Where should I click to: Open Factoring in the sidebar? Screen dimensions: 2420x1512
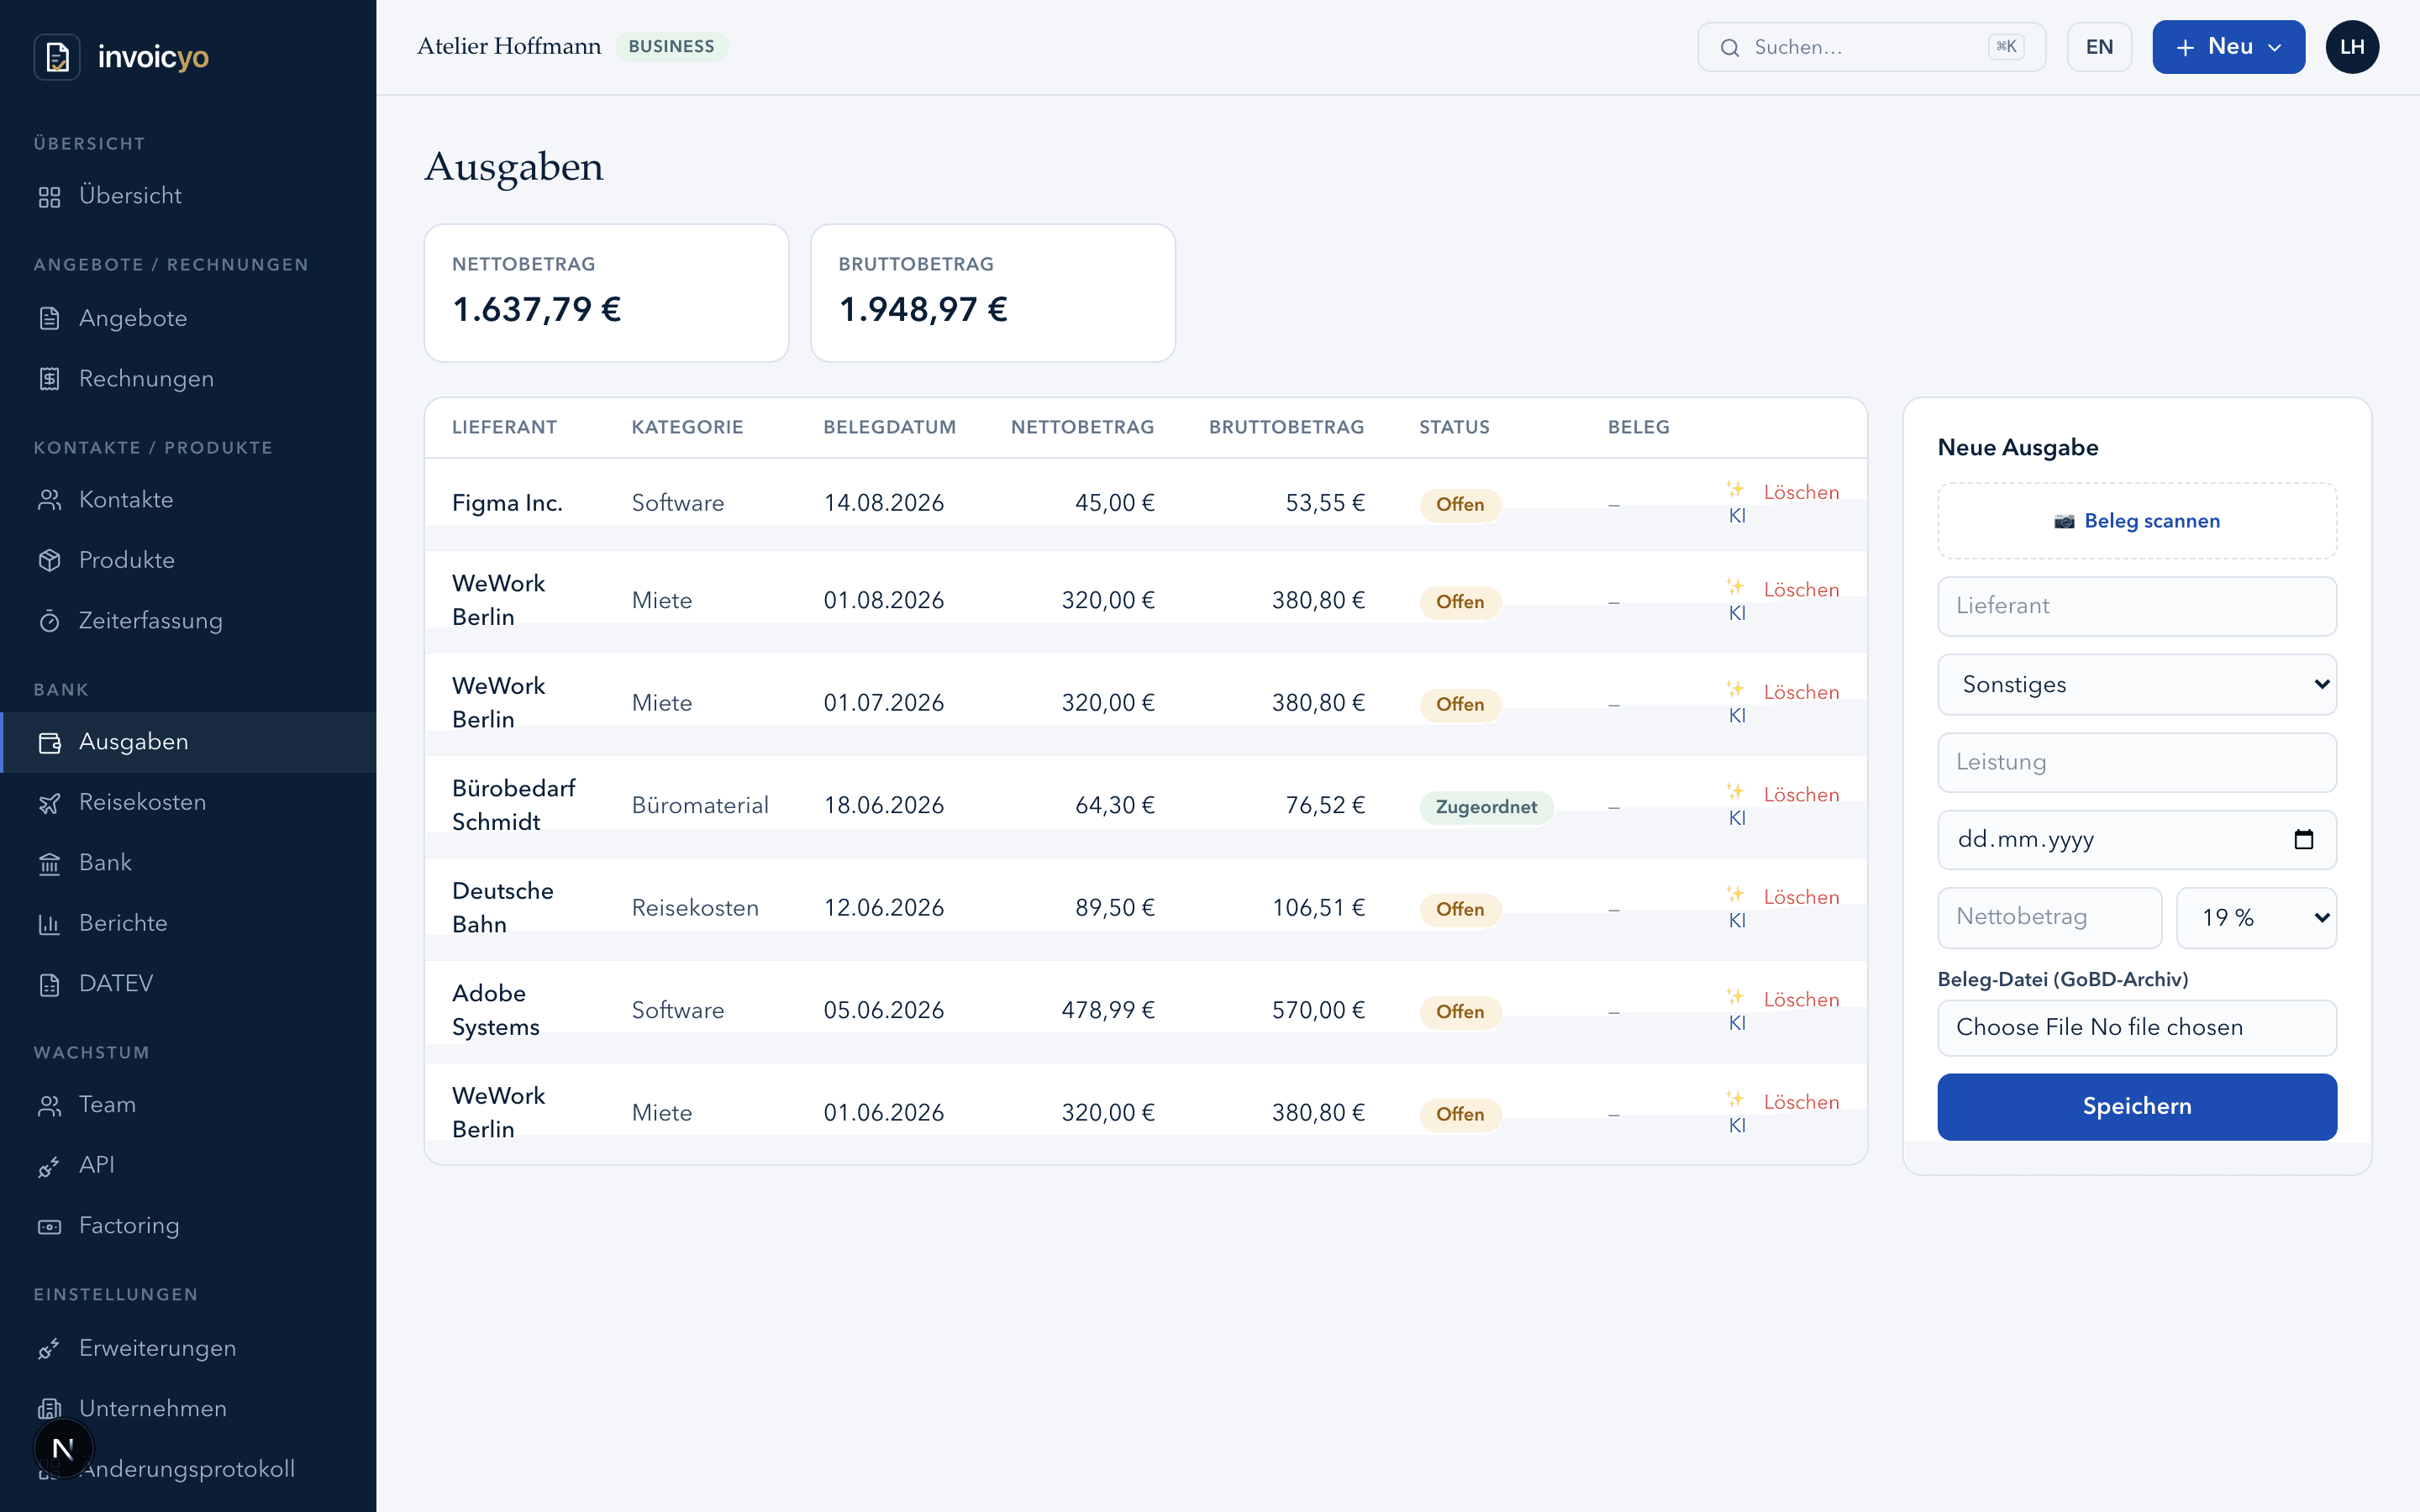click(188, 1226)
